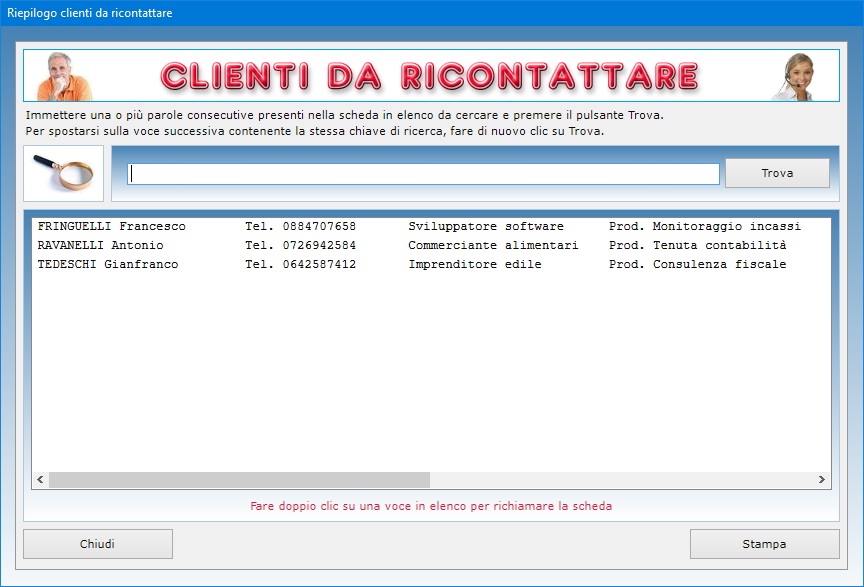Select the TEDESCHI Gianfranco client entry

pos(431,264)
